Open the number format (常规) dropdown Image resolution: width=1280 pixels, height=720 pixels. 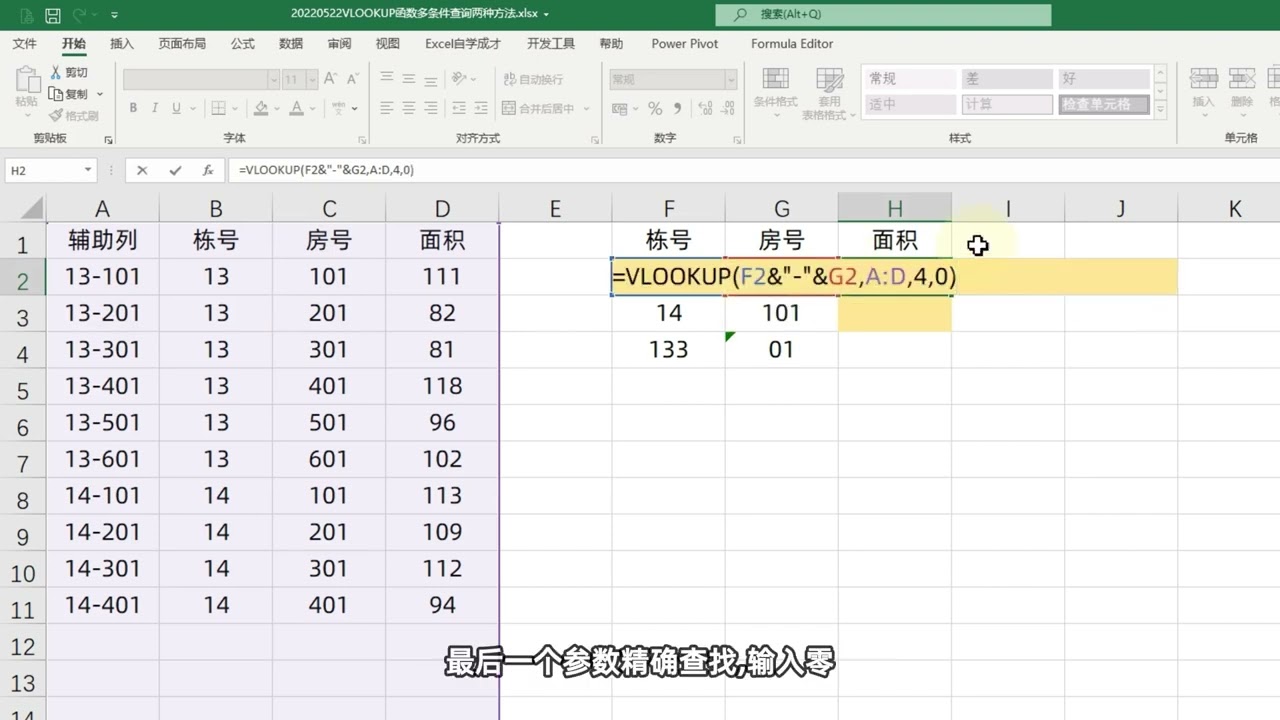click(x=731, y=79)
